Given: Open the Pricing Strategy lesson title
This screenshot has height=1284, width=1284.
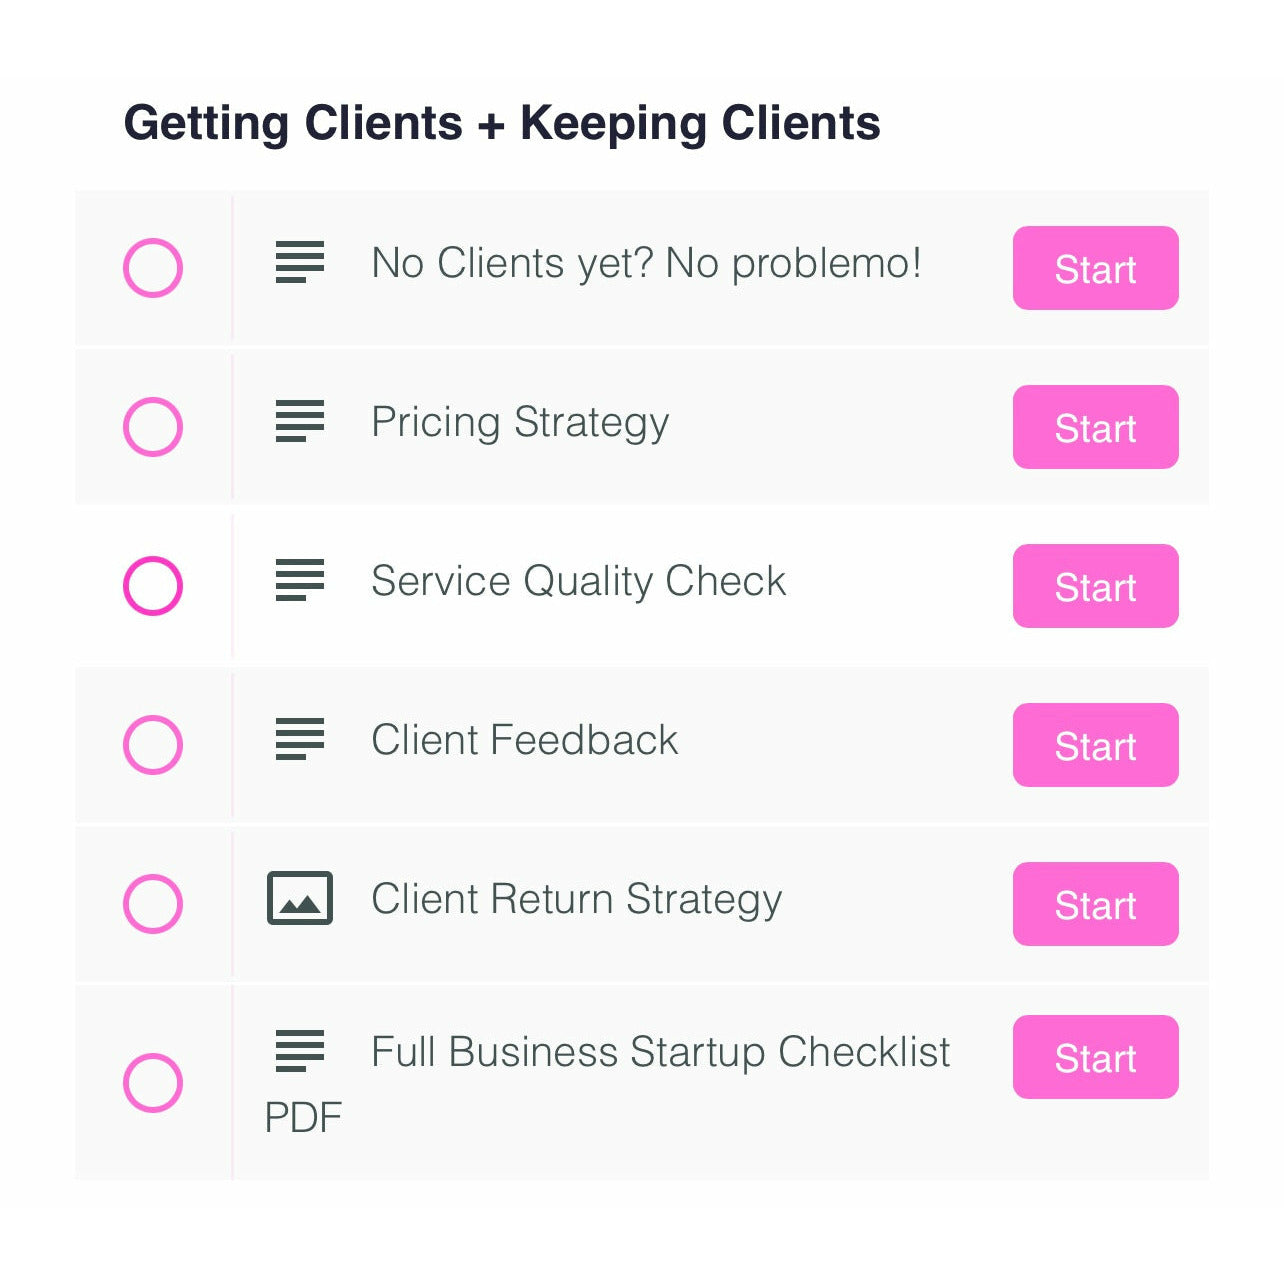Looking at the screenshot, I should click(x=520, y=422).
